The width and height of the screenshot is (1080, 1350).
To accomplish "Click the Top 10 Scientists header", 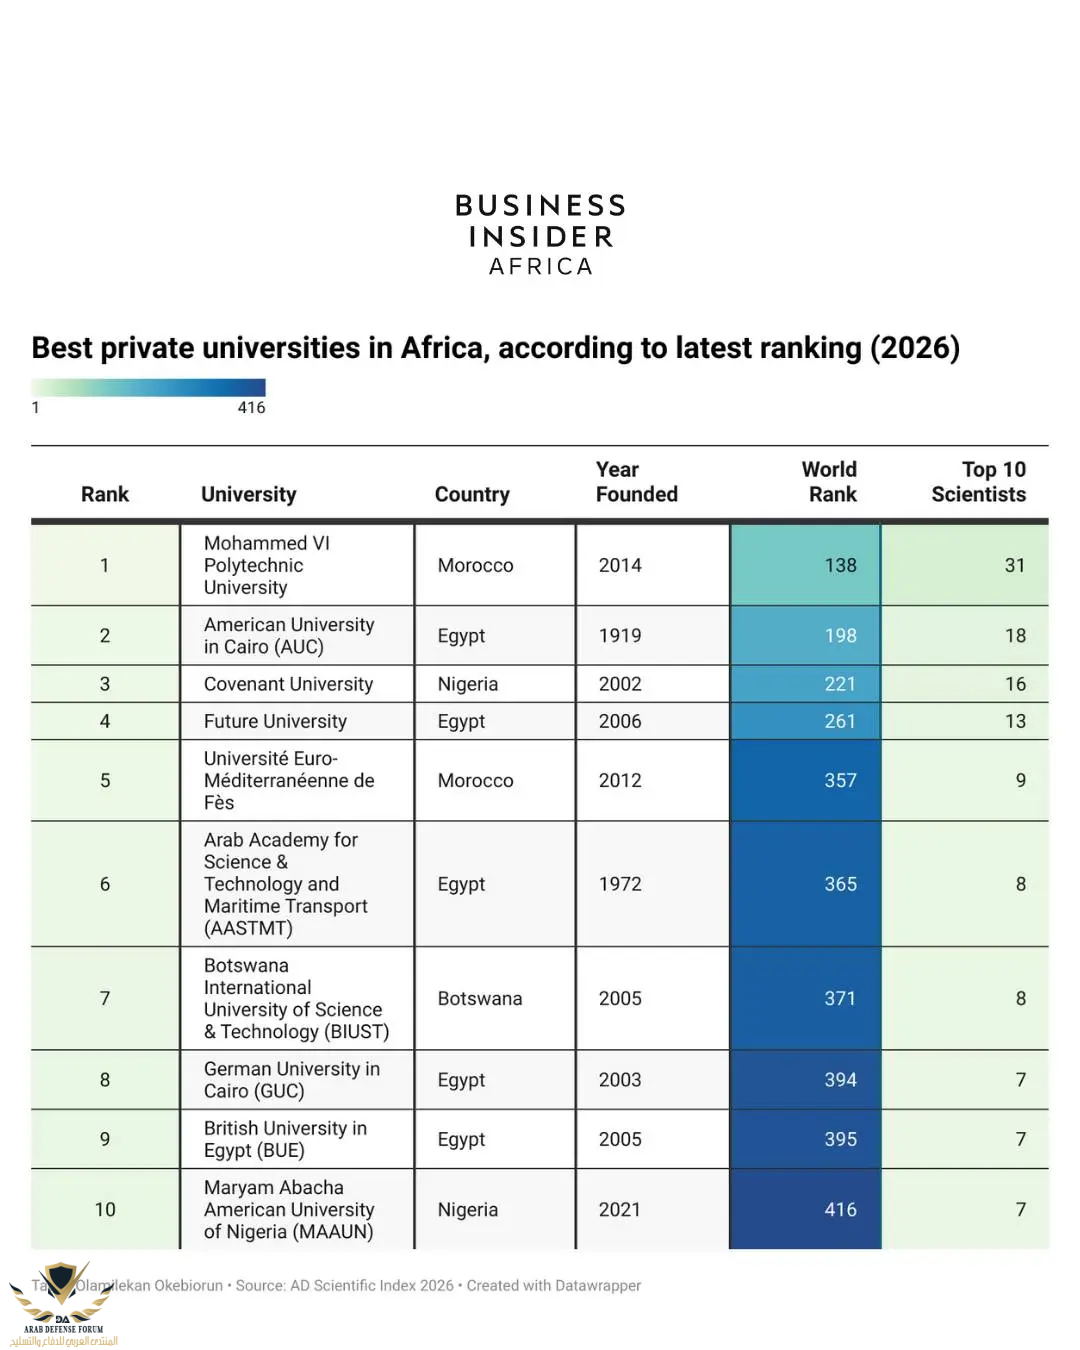I will [979, 482].
